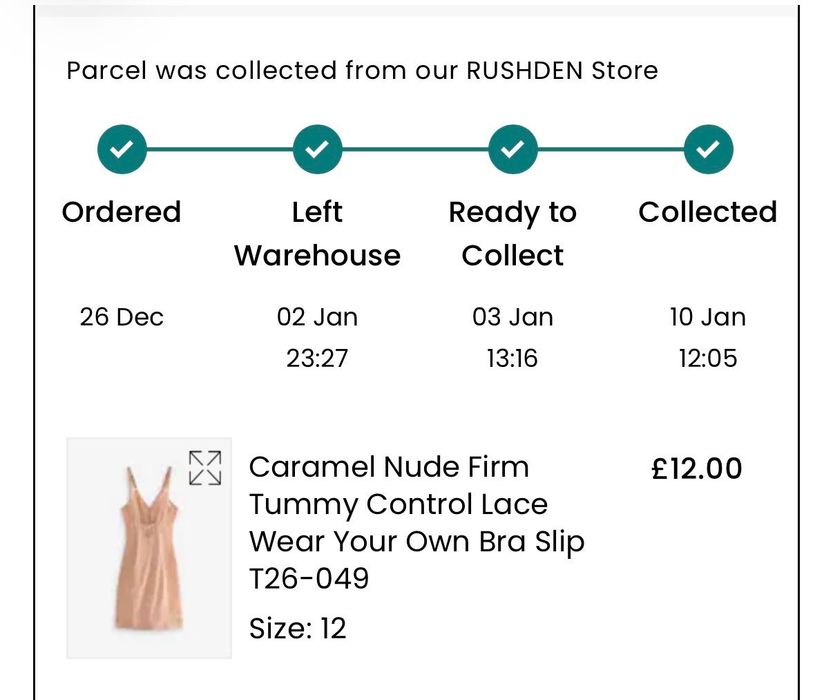Click the Collected step checkmark icon
Image resolution: width=833 pixels, height=700 pixels.
708,150
